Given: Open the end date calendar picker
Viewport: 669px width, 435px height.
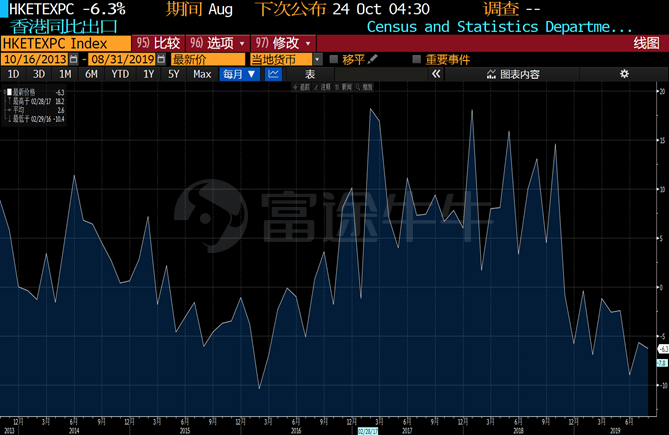Looking at the screenshot, I should click(x=161, y=59).
